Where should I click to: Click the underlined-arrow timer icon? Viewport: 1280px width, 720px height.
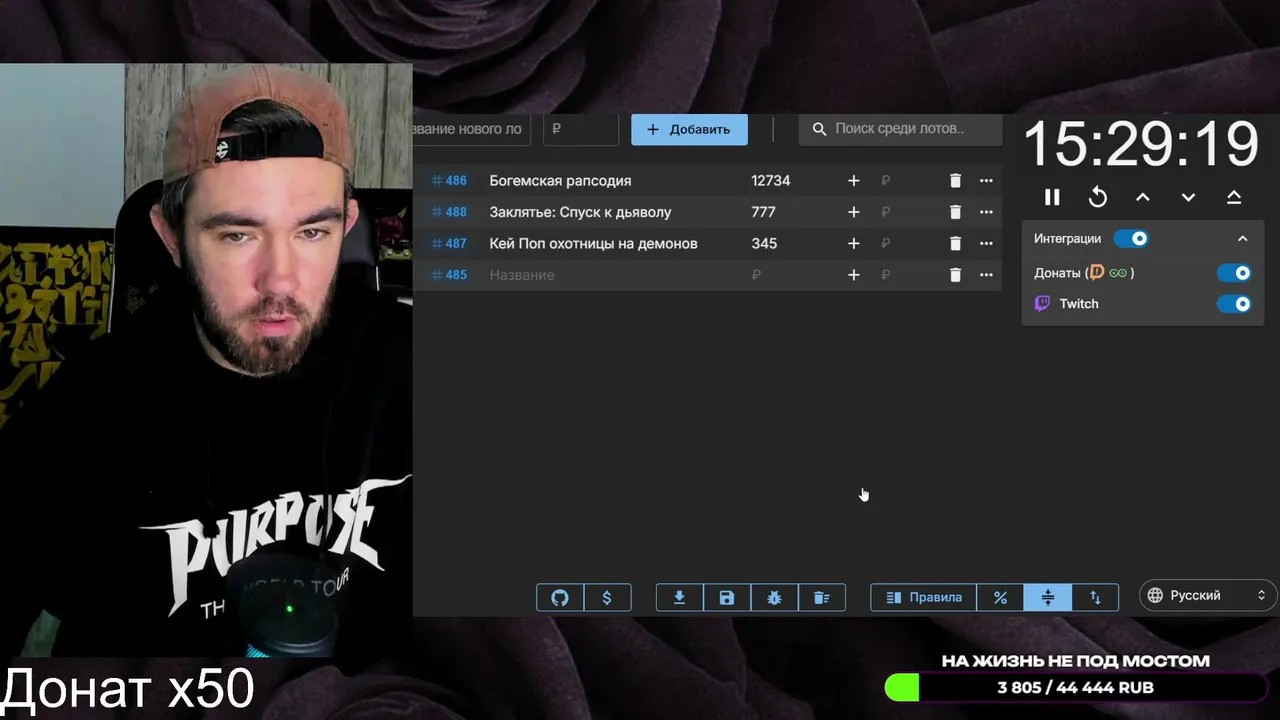1234,197
